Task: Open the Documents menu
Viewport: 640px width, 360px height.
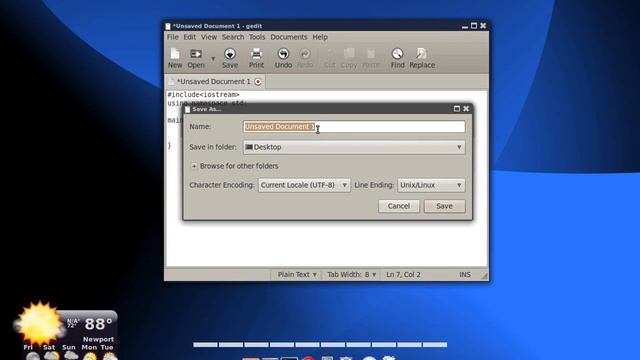Action: (289, 37)
